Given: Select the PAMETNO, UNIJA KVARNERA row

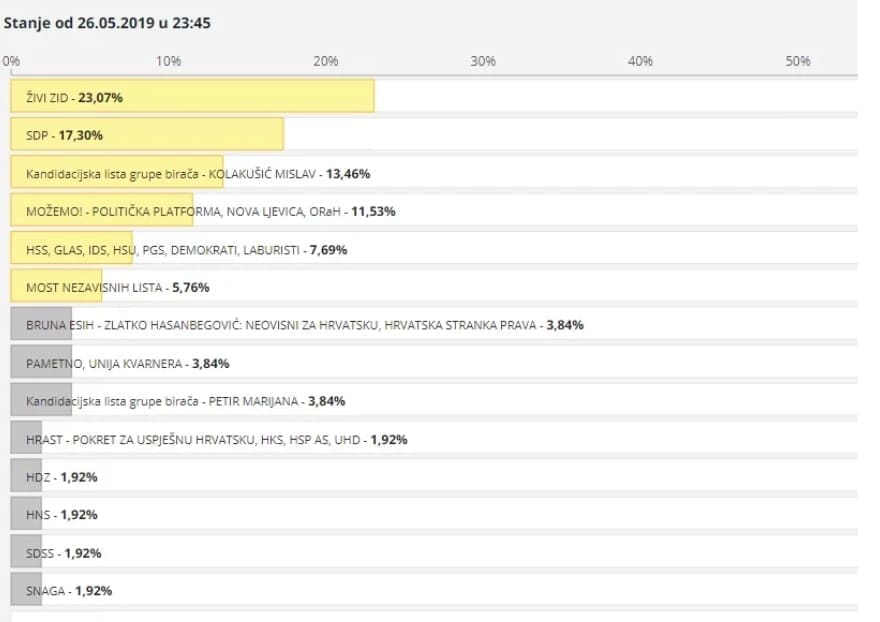Looking at the screenshot, I should [x=127, y=363].
